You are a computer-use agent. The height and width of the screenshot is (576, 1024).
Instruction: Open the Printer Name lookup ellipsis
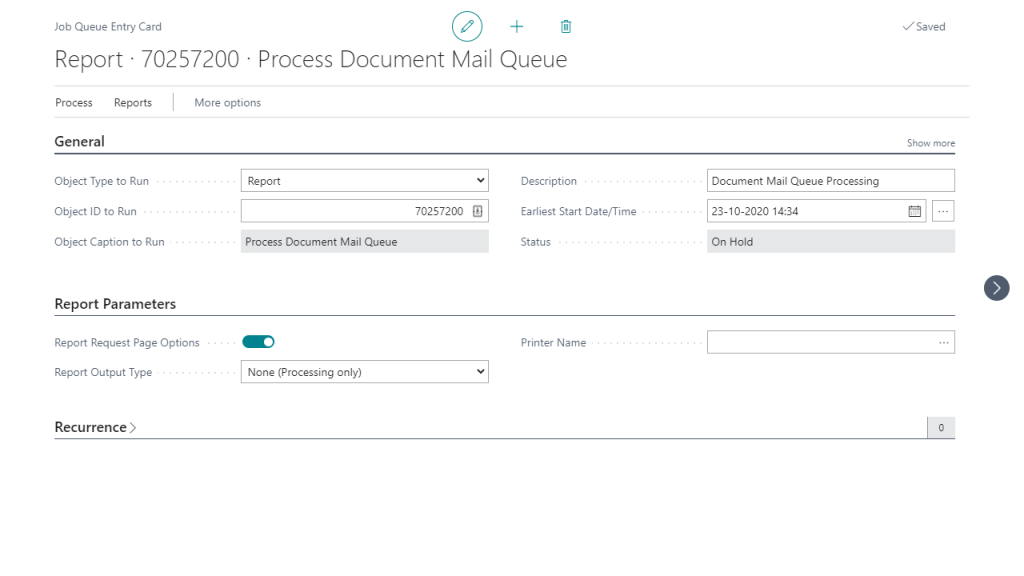tap(942, 341)
